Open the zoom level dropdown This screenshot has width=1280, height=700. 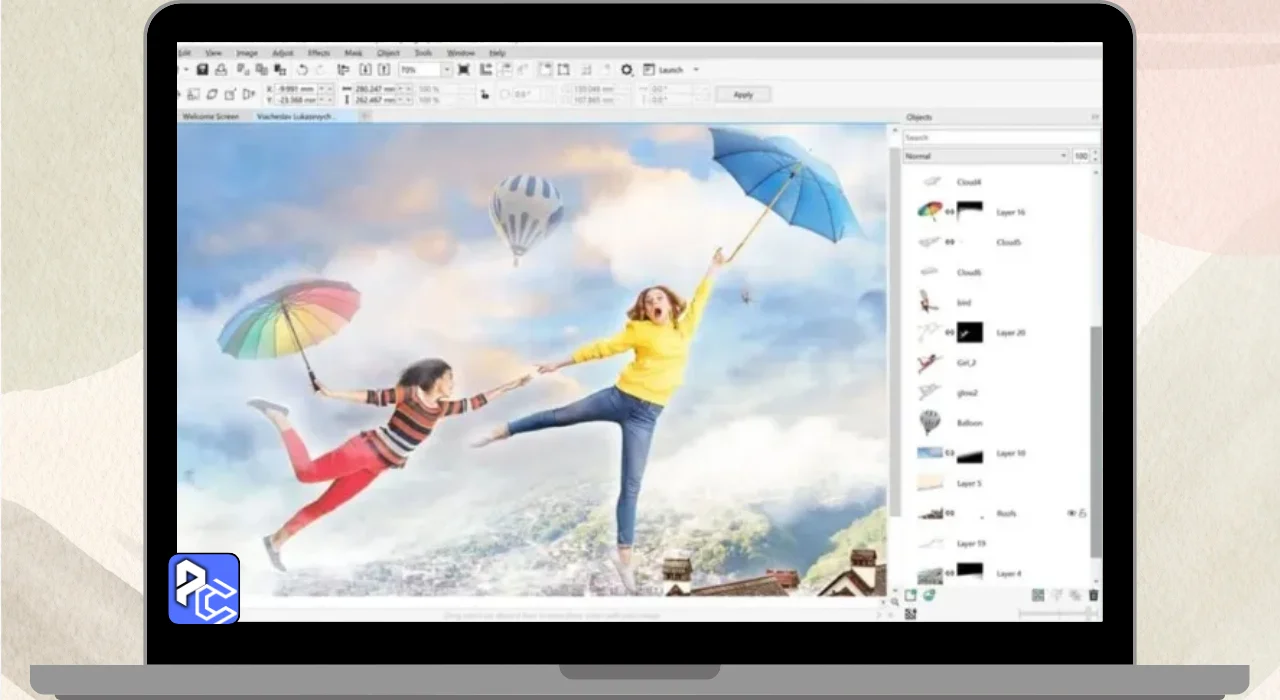(x=447, y=70)
